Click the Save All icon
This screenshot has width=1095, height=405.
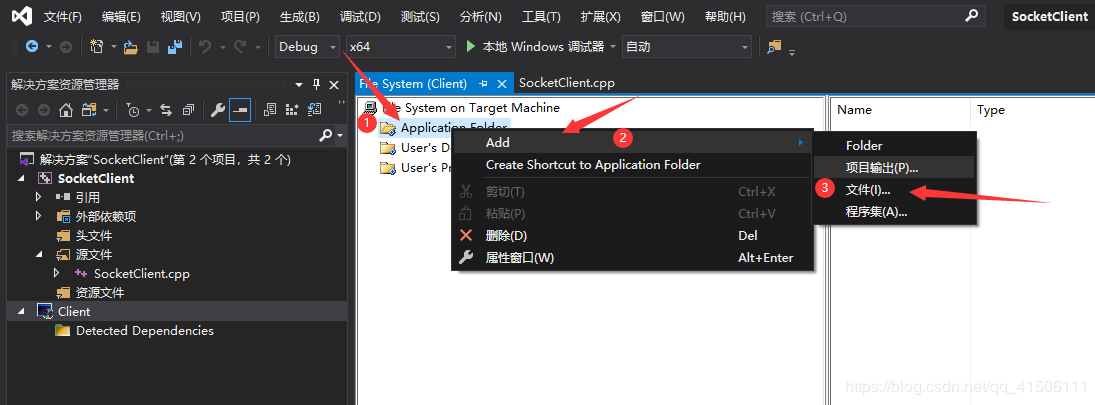tap(174, 47)
